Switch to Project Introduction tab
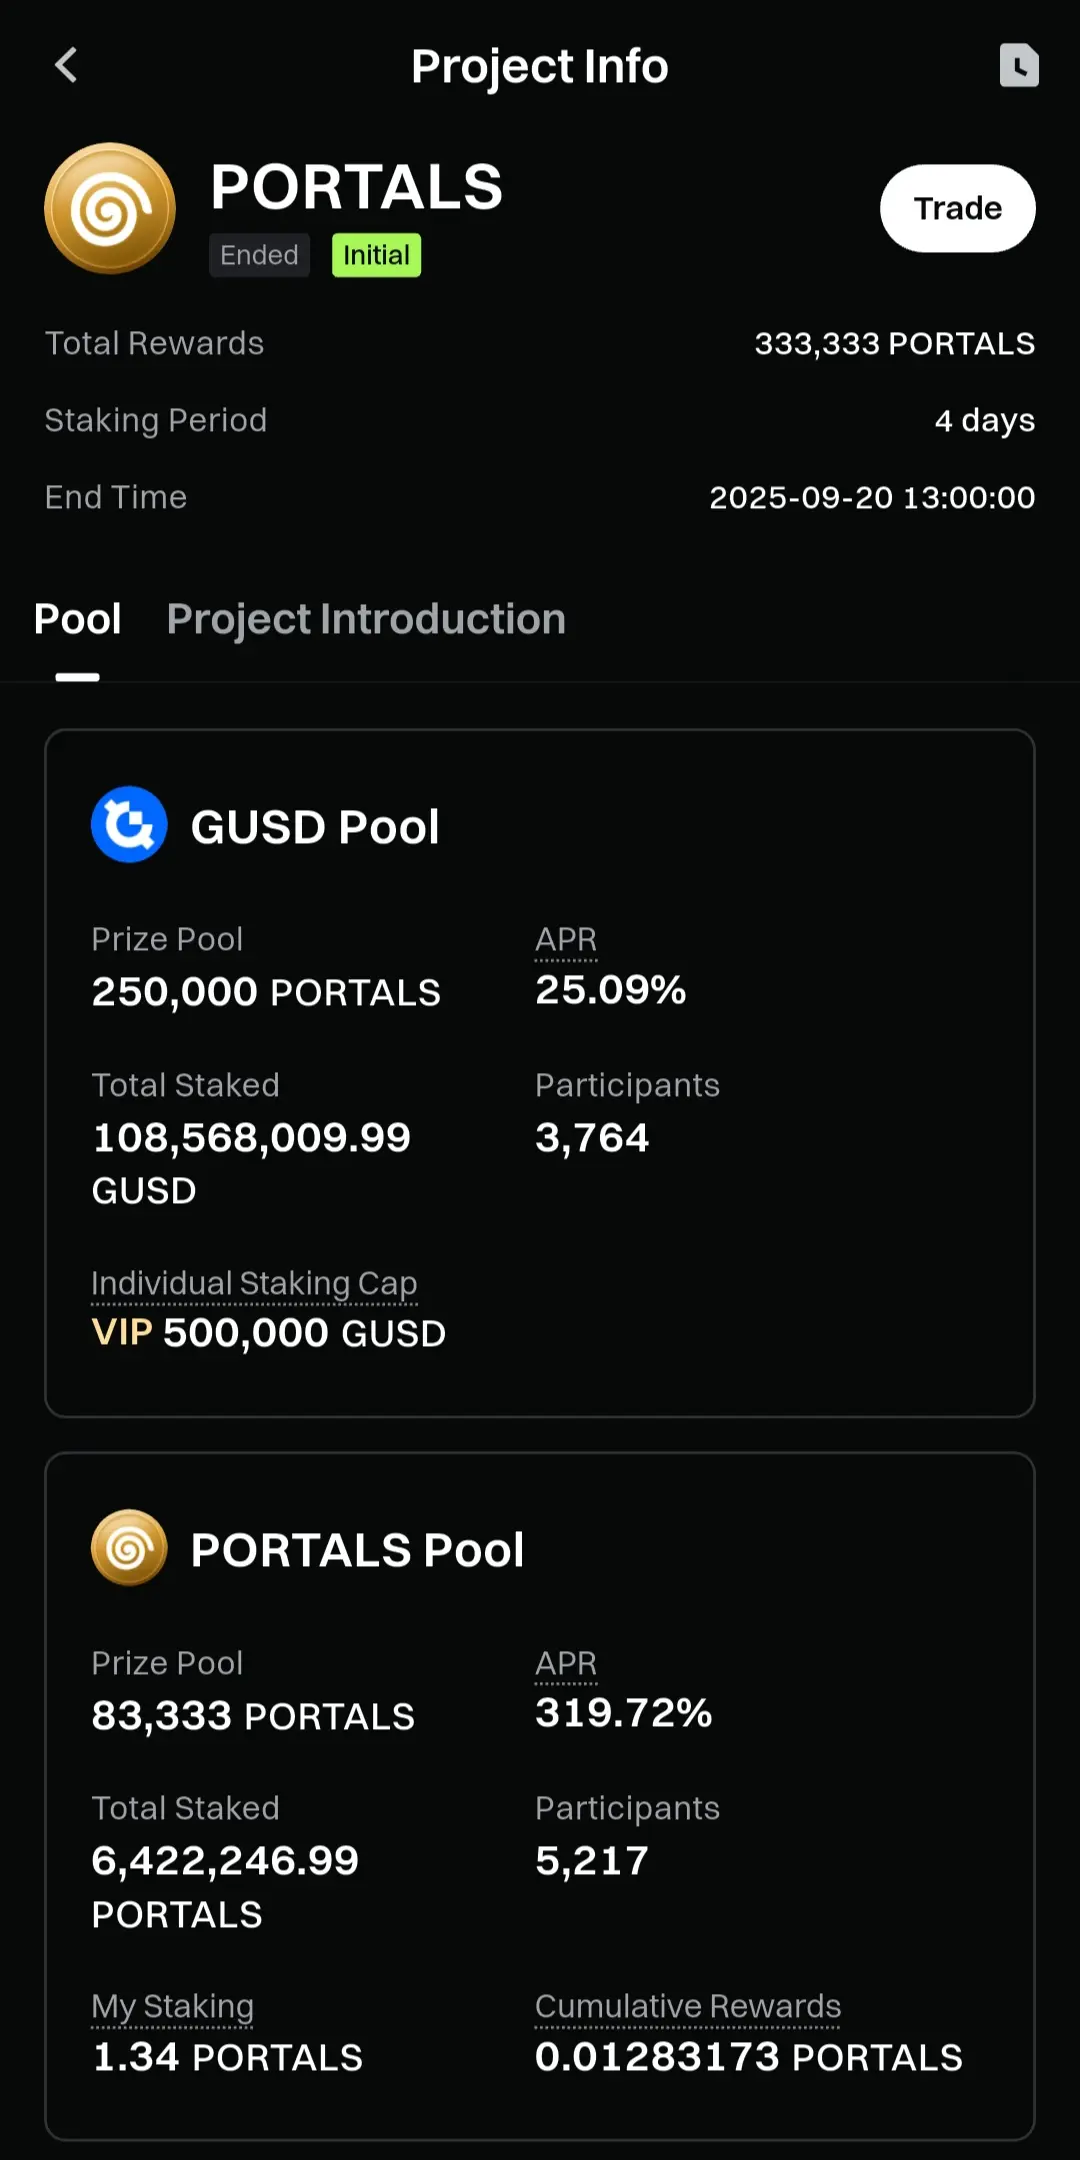The image size is (1080, 2160). pyautogui.click(x=366, y=619)
